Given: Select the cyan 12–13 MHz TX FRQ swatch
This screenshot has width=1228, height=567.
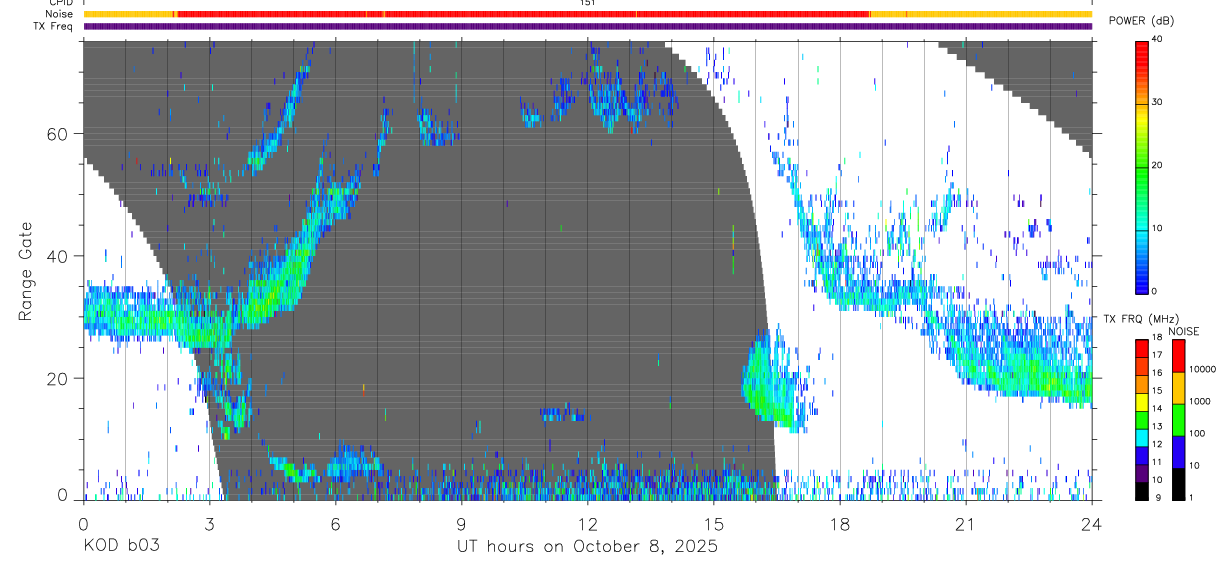Looking at the screenshot, I should click(x=1141, y=438).
